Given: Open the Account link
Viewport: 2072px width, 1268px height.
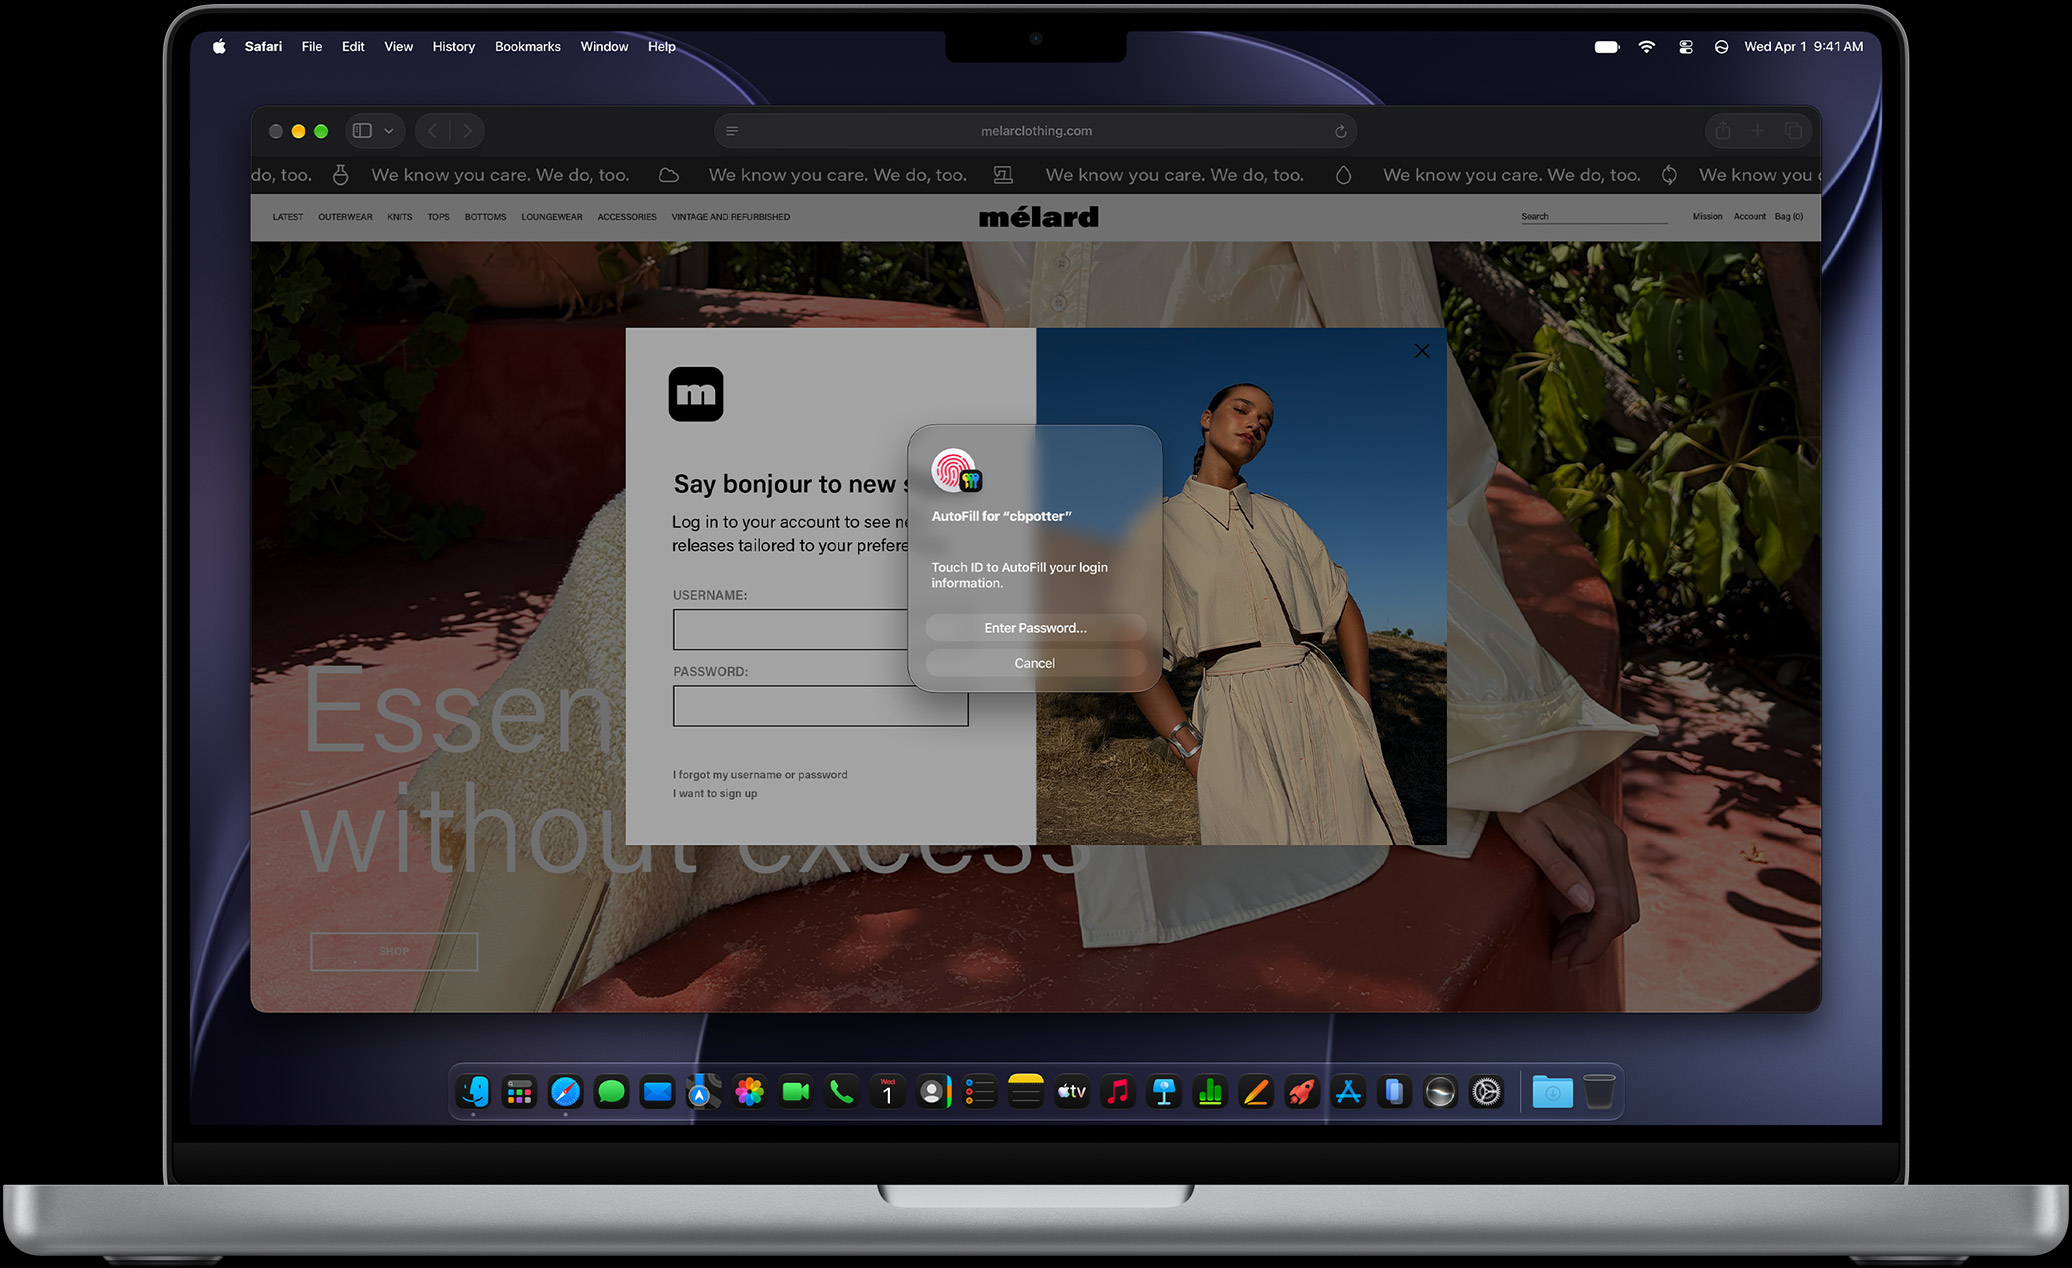Looking at the screenshot, I should 1749,216.
